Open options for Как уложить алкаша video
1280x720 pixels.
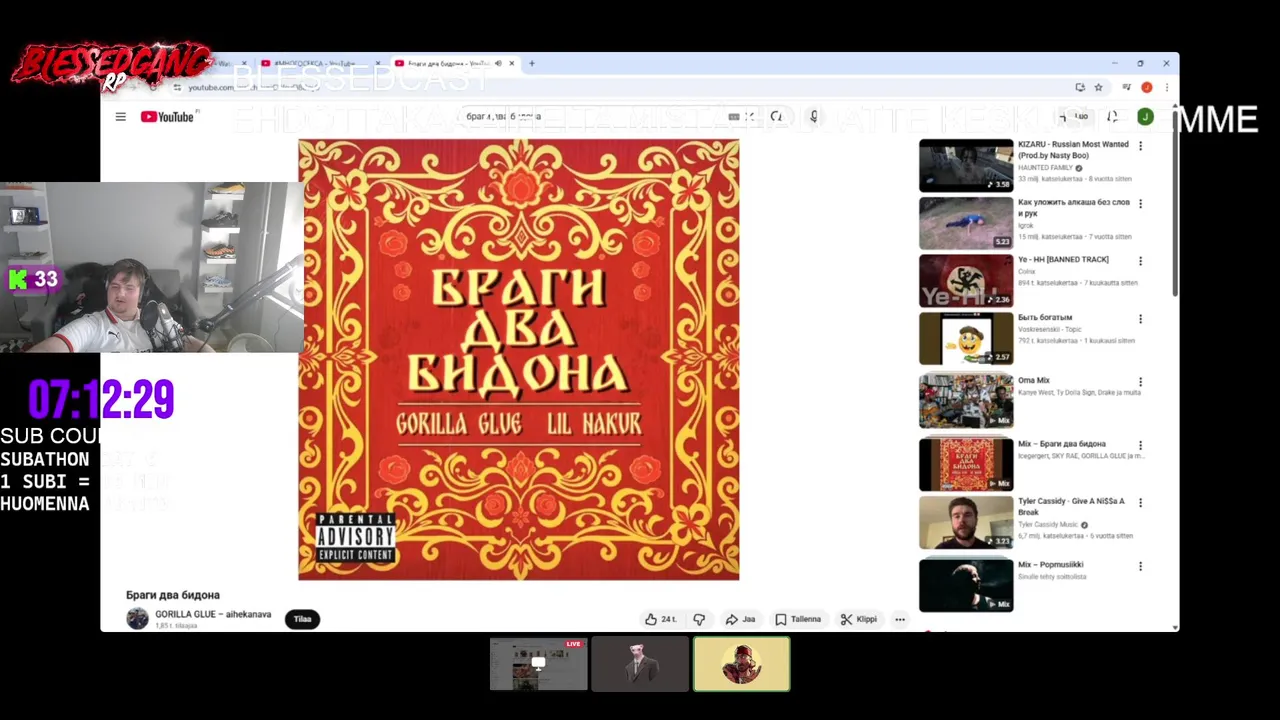point(1140,204)
